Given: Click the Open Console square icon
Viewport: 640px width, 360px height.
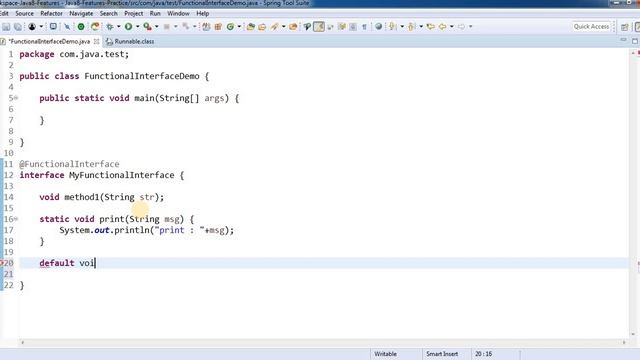Looking at the screenshot, I should pyautogui.click(x=53, y=27).
